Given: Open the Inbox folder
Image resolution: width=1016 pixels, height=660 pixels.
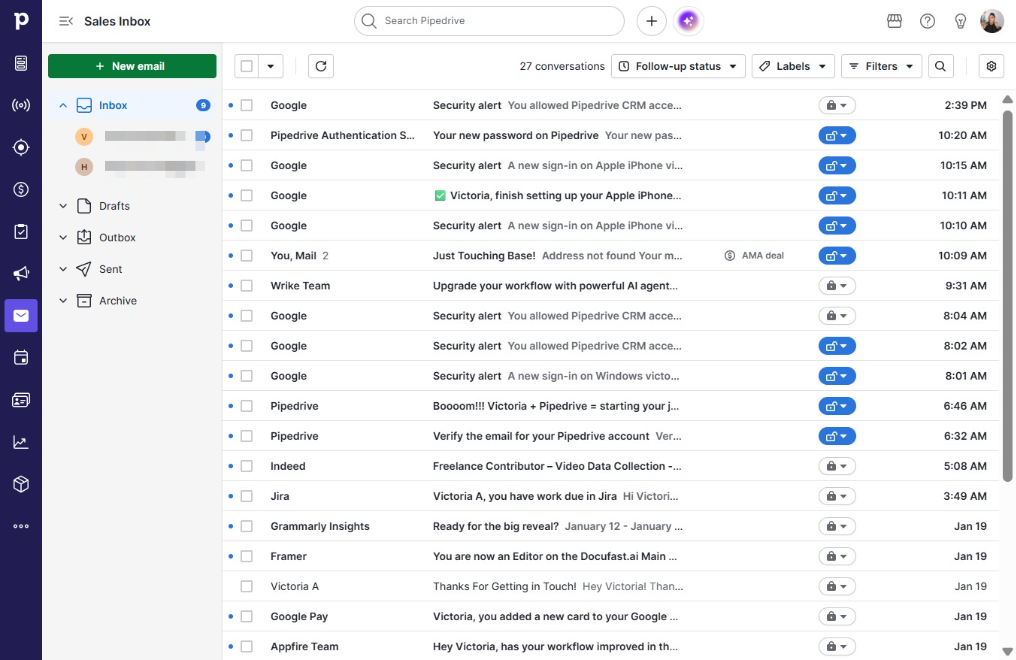Looking at the screenshot, I should click(x=132, y=105).
